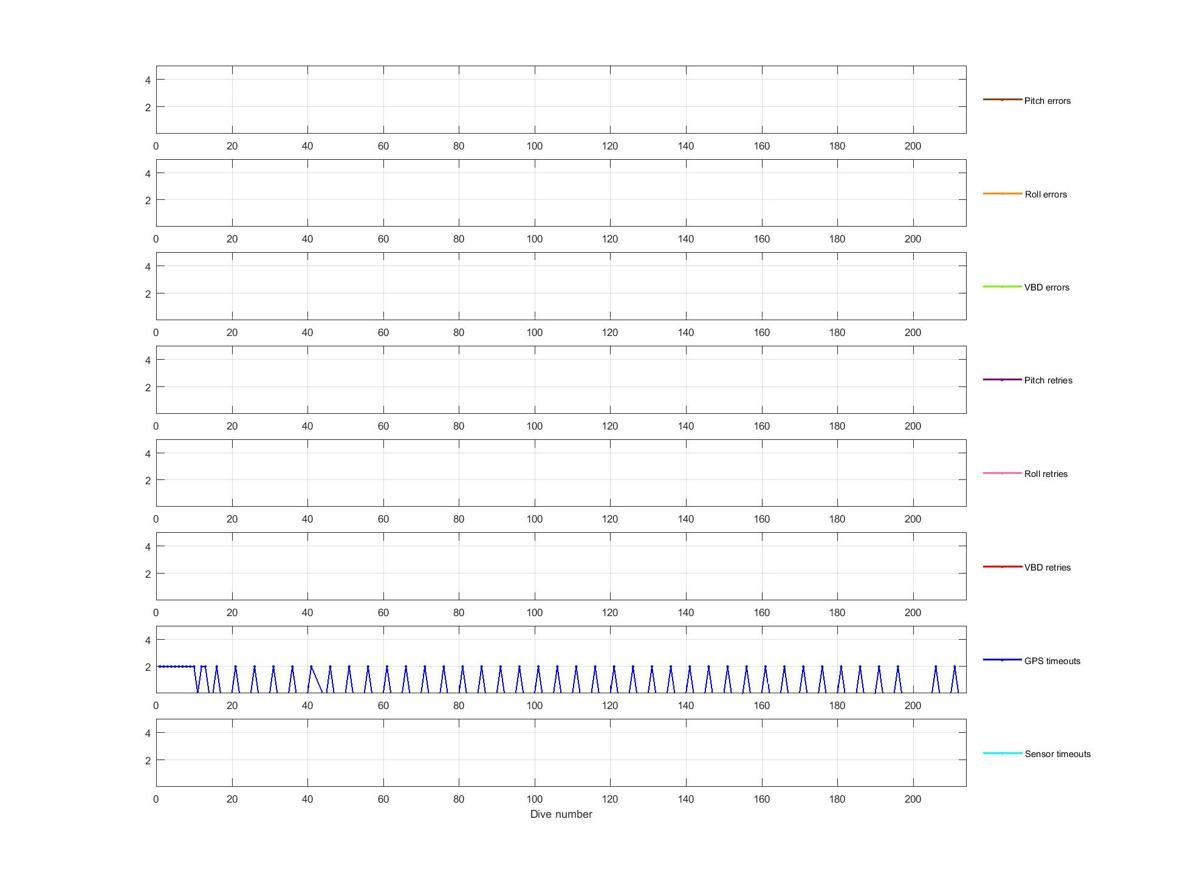This screenshot has height=885, width=1200.
Task: Click the Dive number x-axis label
Action: (561, 814)
